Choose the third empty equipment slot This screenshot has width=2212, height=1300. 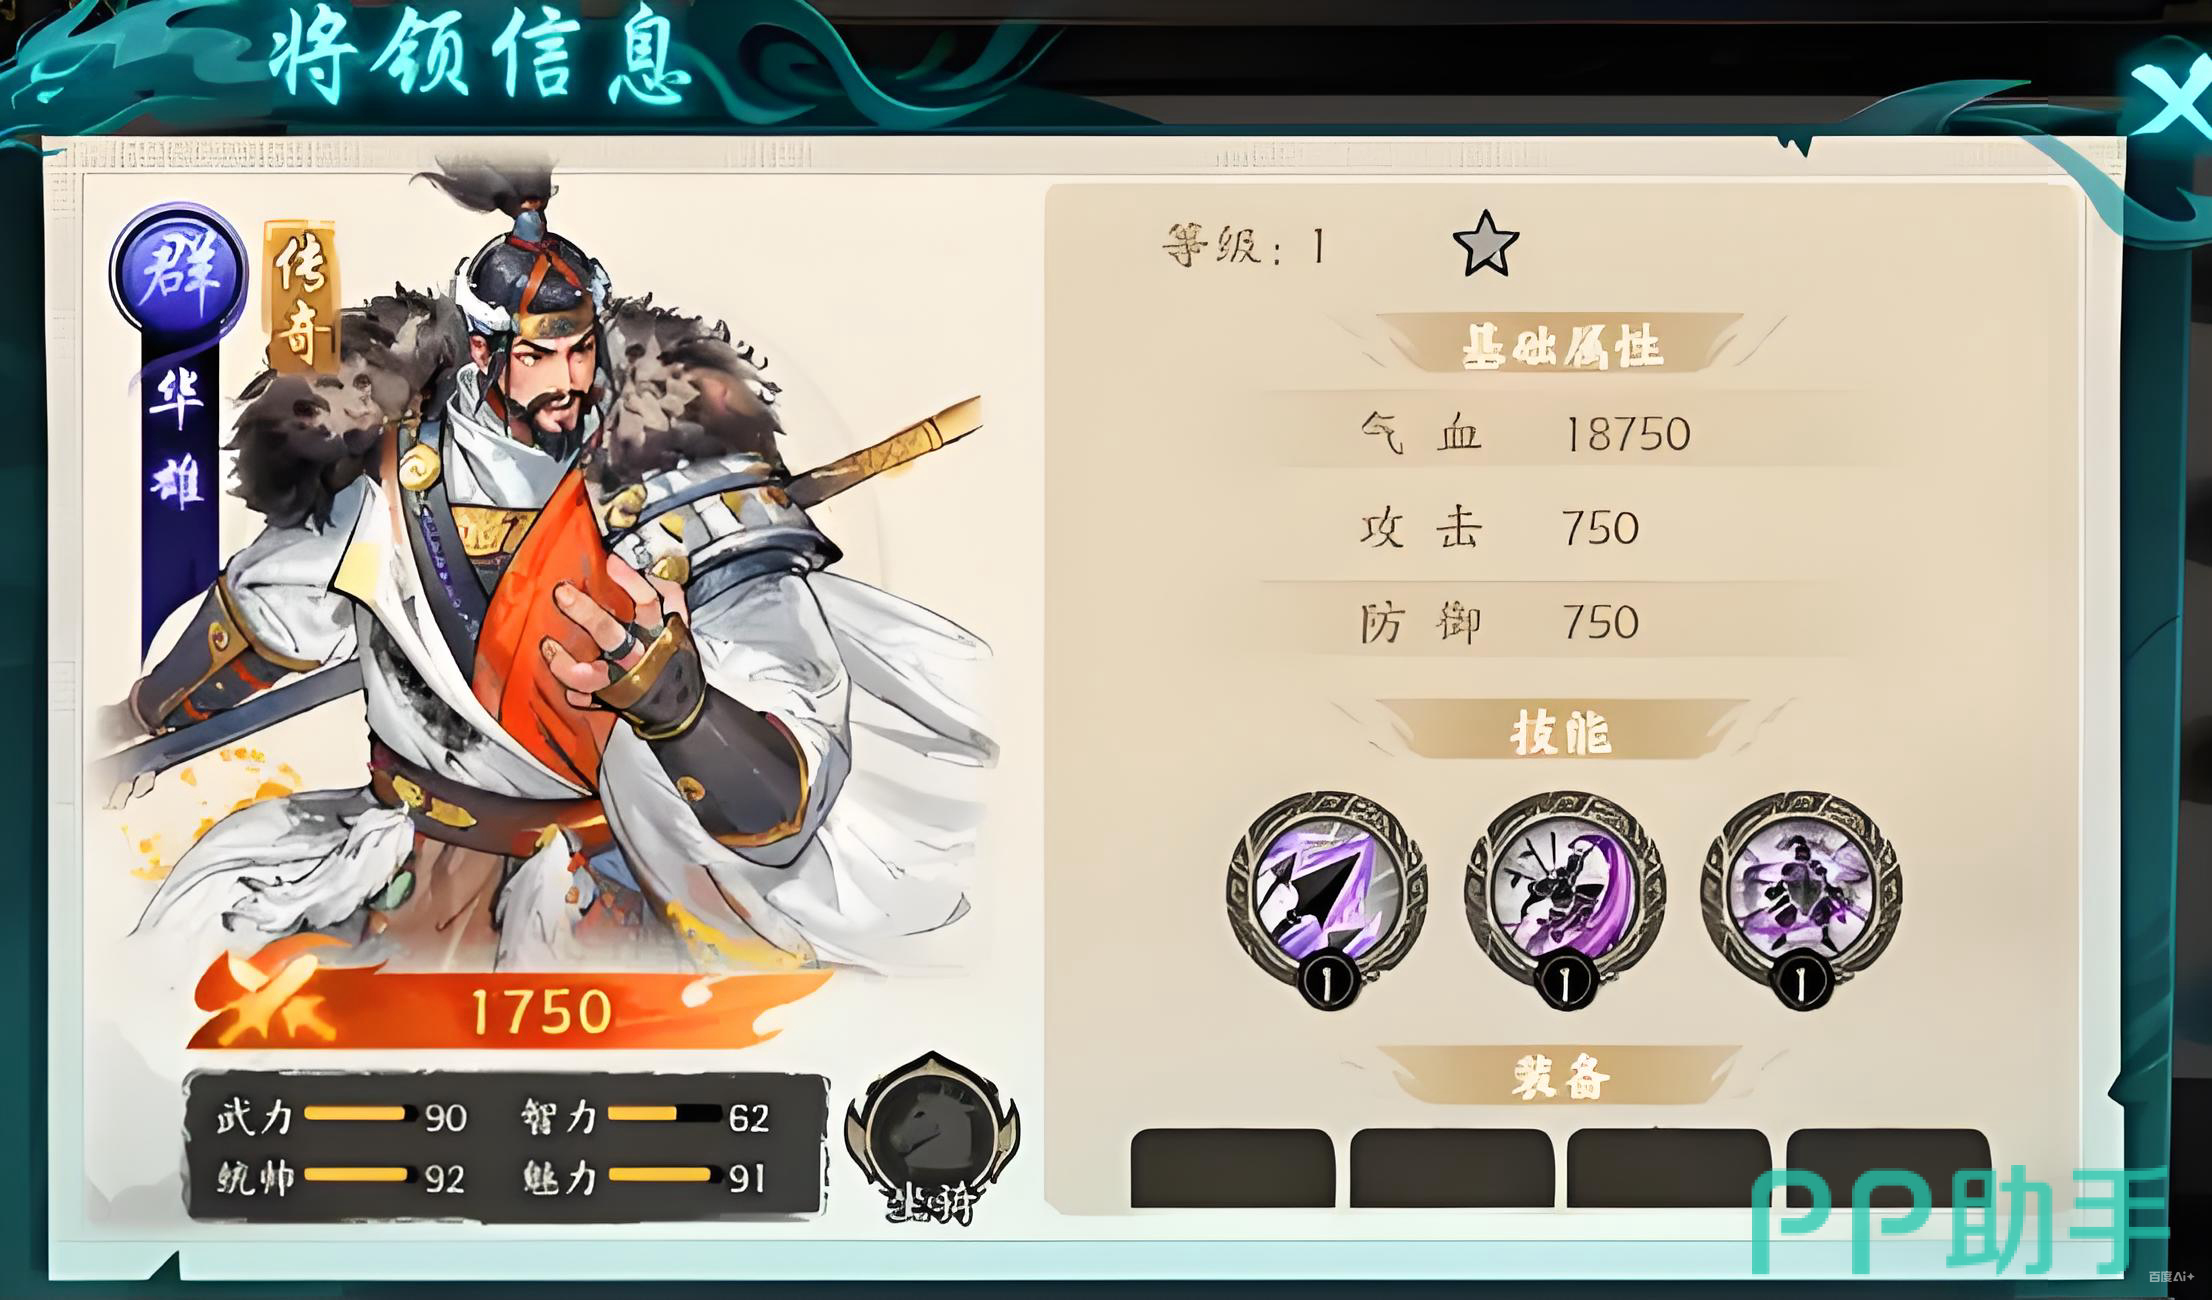point(1668,1168)
